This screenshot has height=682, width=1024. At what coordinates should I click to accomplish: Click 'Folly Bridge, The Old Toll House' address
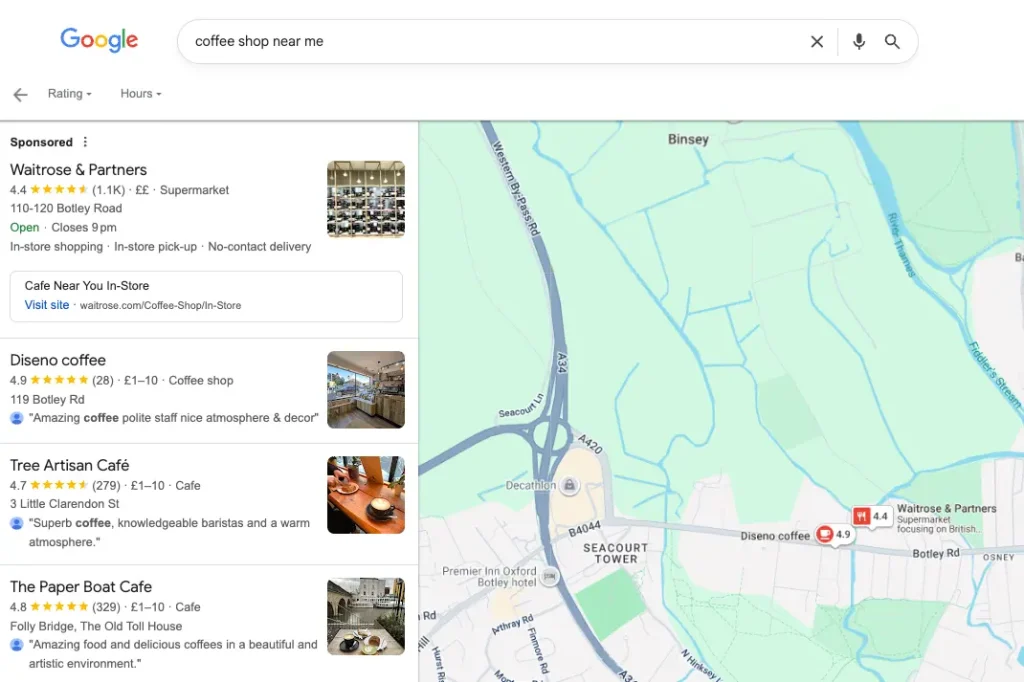(x=96, y=626)
